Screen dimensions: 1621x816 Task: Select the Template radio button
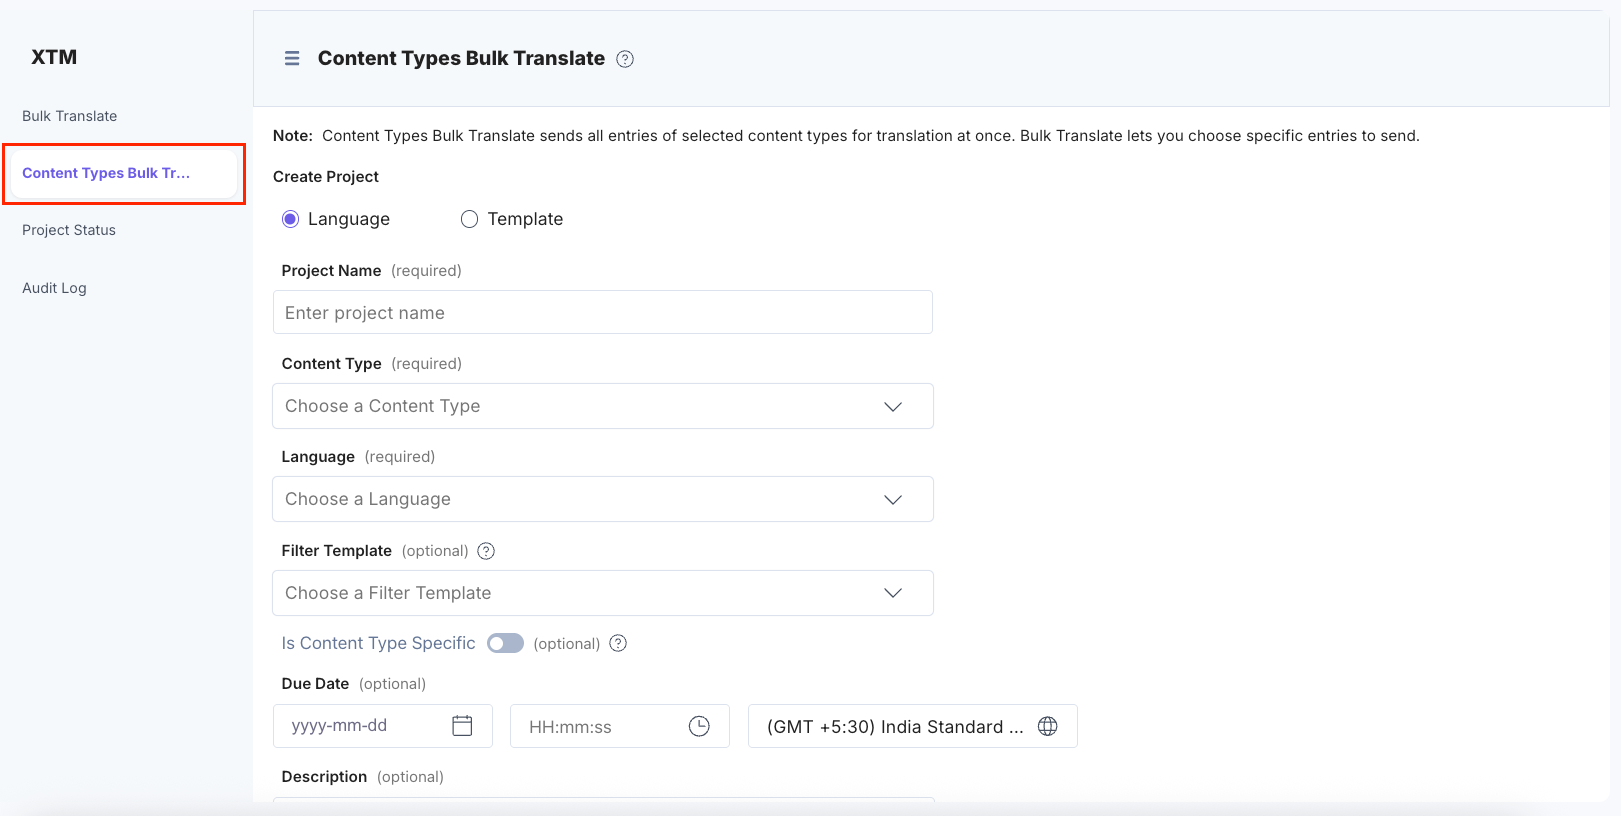point(469,219)
